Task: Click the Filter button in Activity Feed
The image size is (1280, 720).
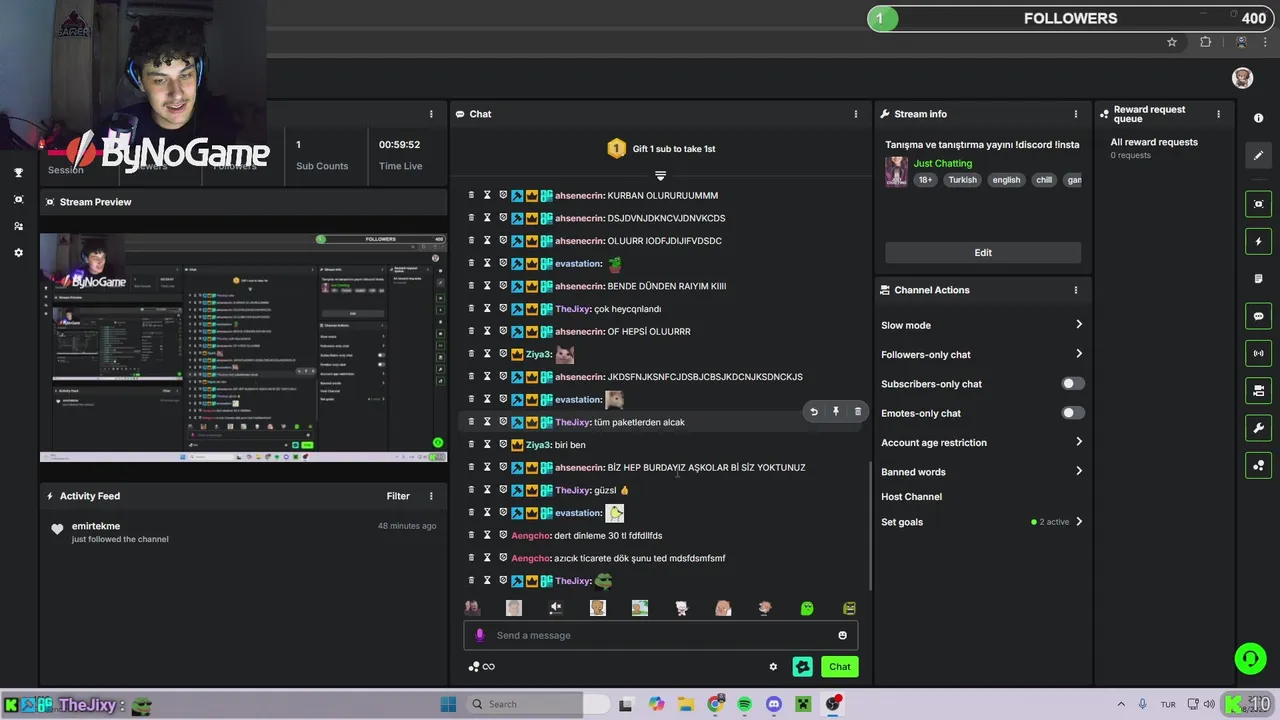Action: 398,496
